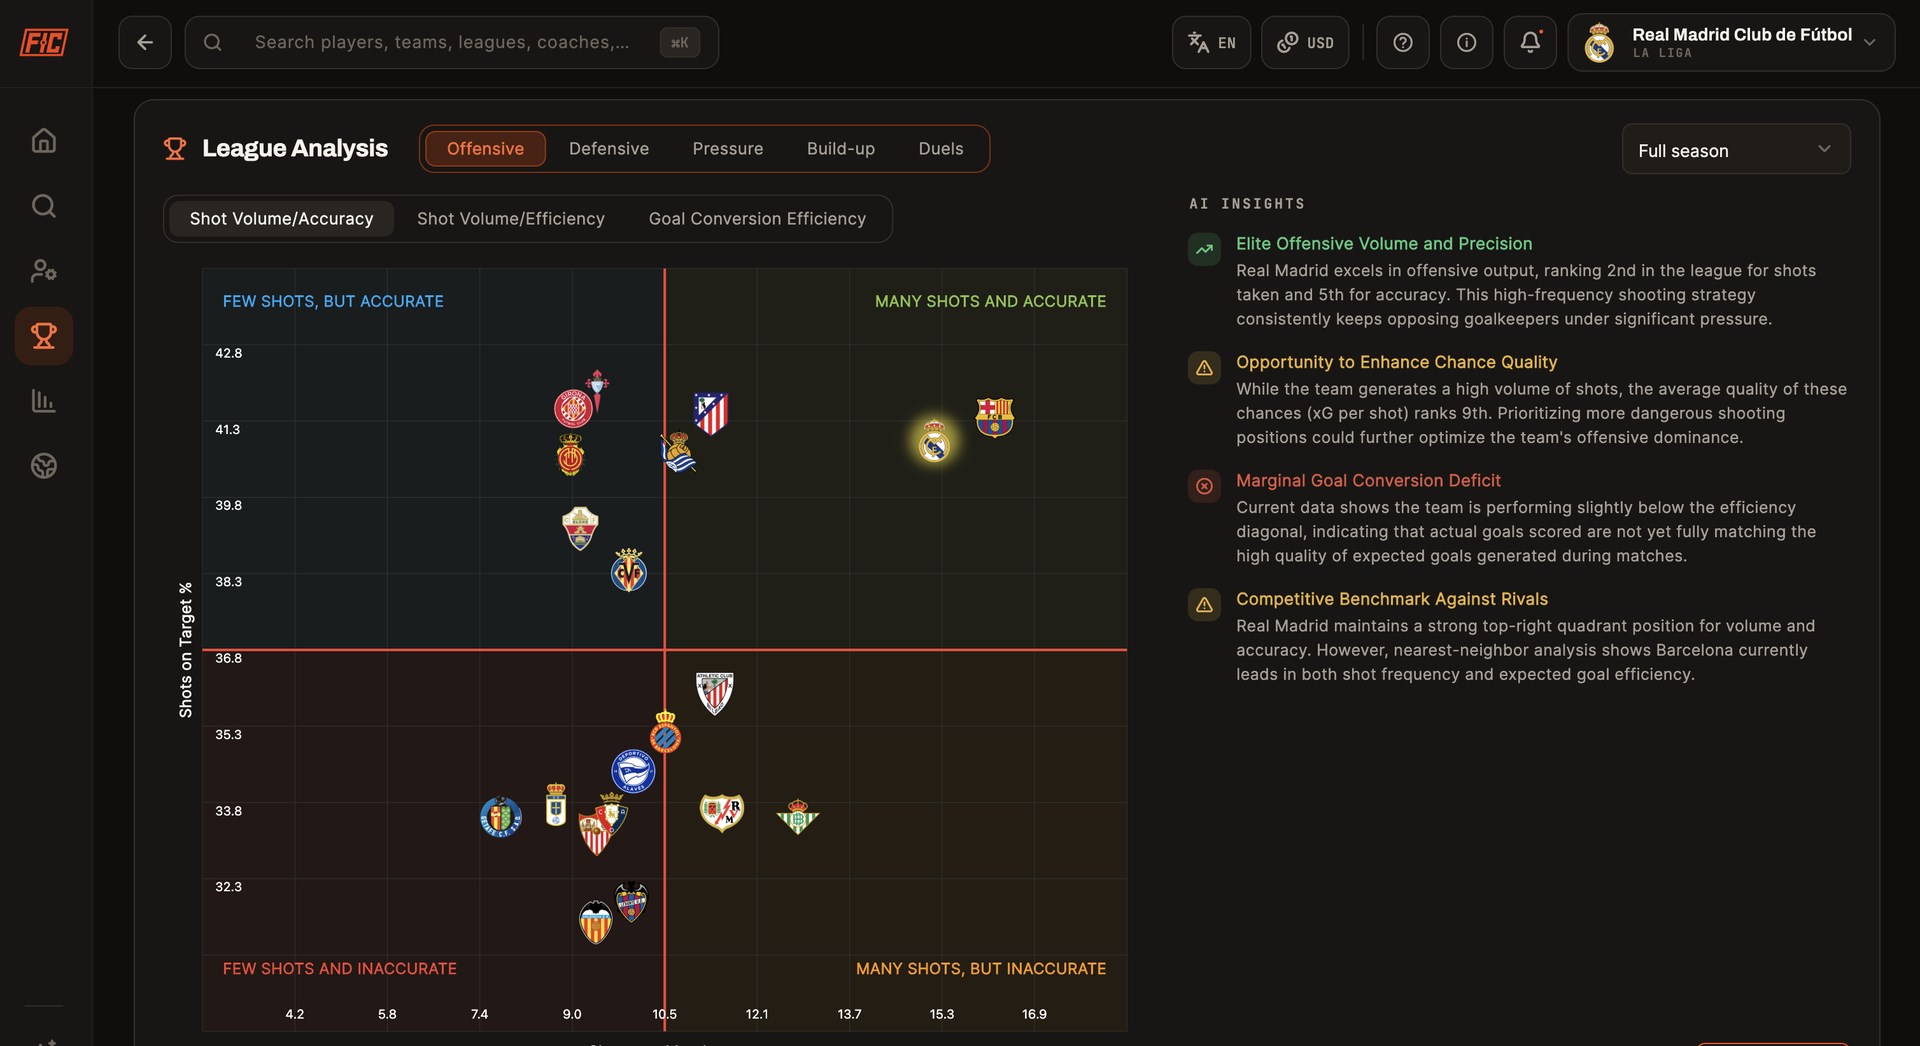Select the Getafe crest on chart
This screenshot has height=1046, width=1920.
coord(501,817)
